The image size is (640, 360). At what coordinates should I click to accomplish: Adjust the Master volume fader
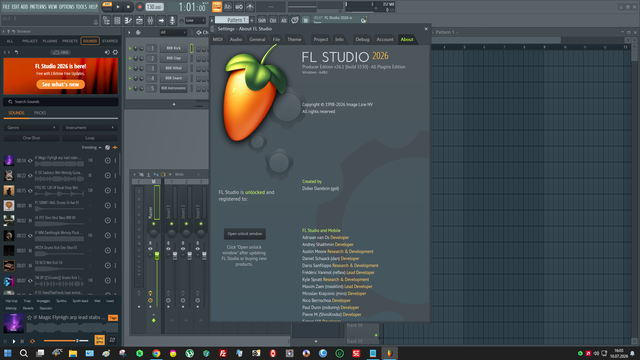(x=157, y=256)
